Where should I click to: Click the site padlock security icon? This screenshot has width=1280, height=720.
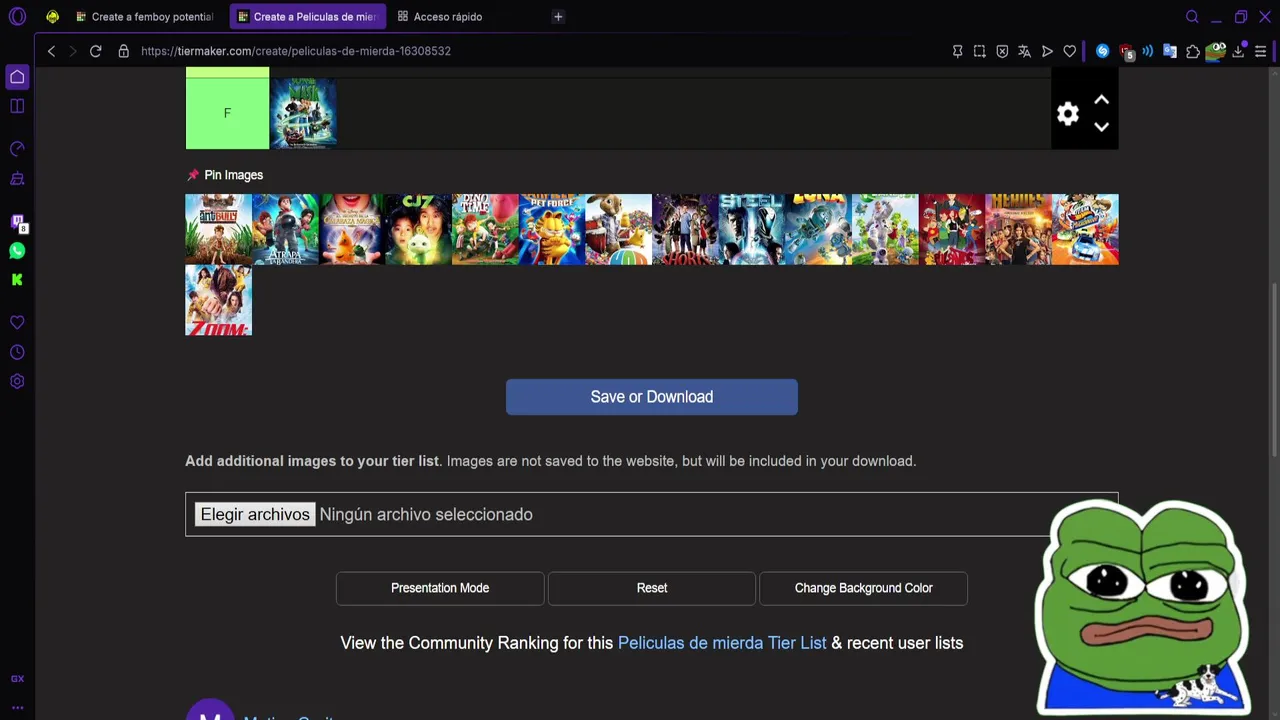coord(124,51)
